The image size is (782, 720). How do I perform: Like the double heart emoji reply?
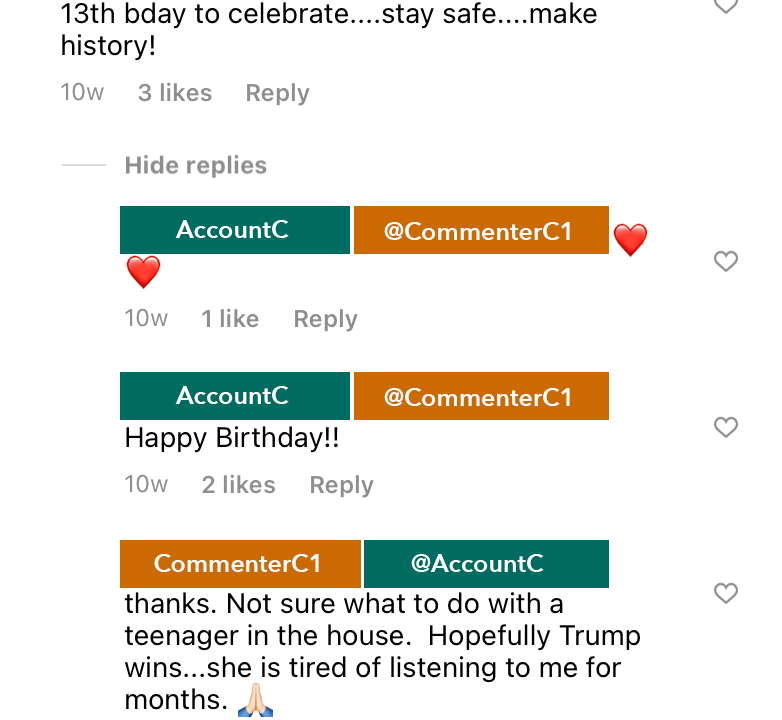[x=726, y=261]
